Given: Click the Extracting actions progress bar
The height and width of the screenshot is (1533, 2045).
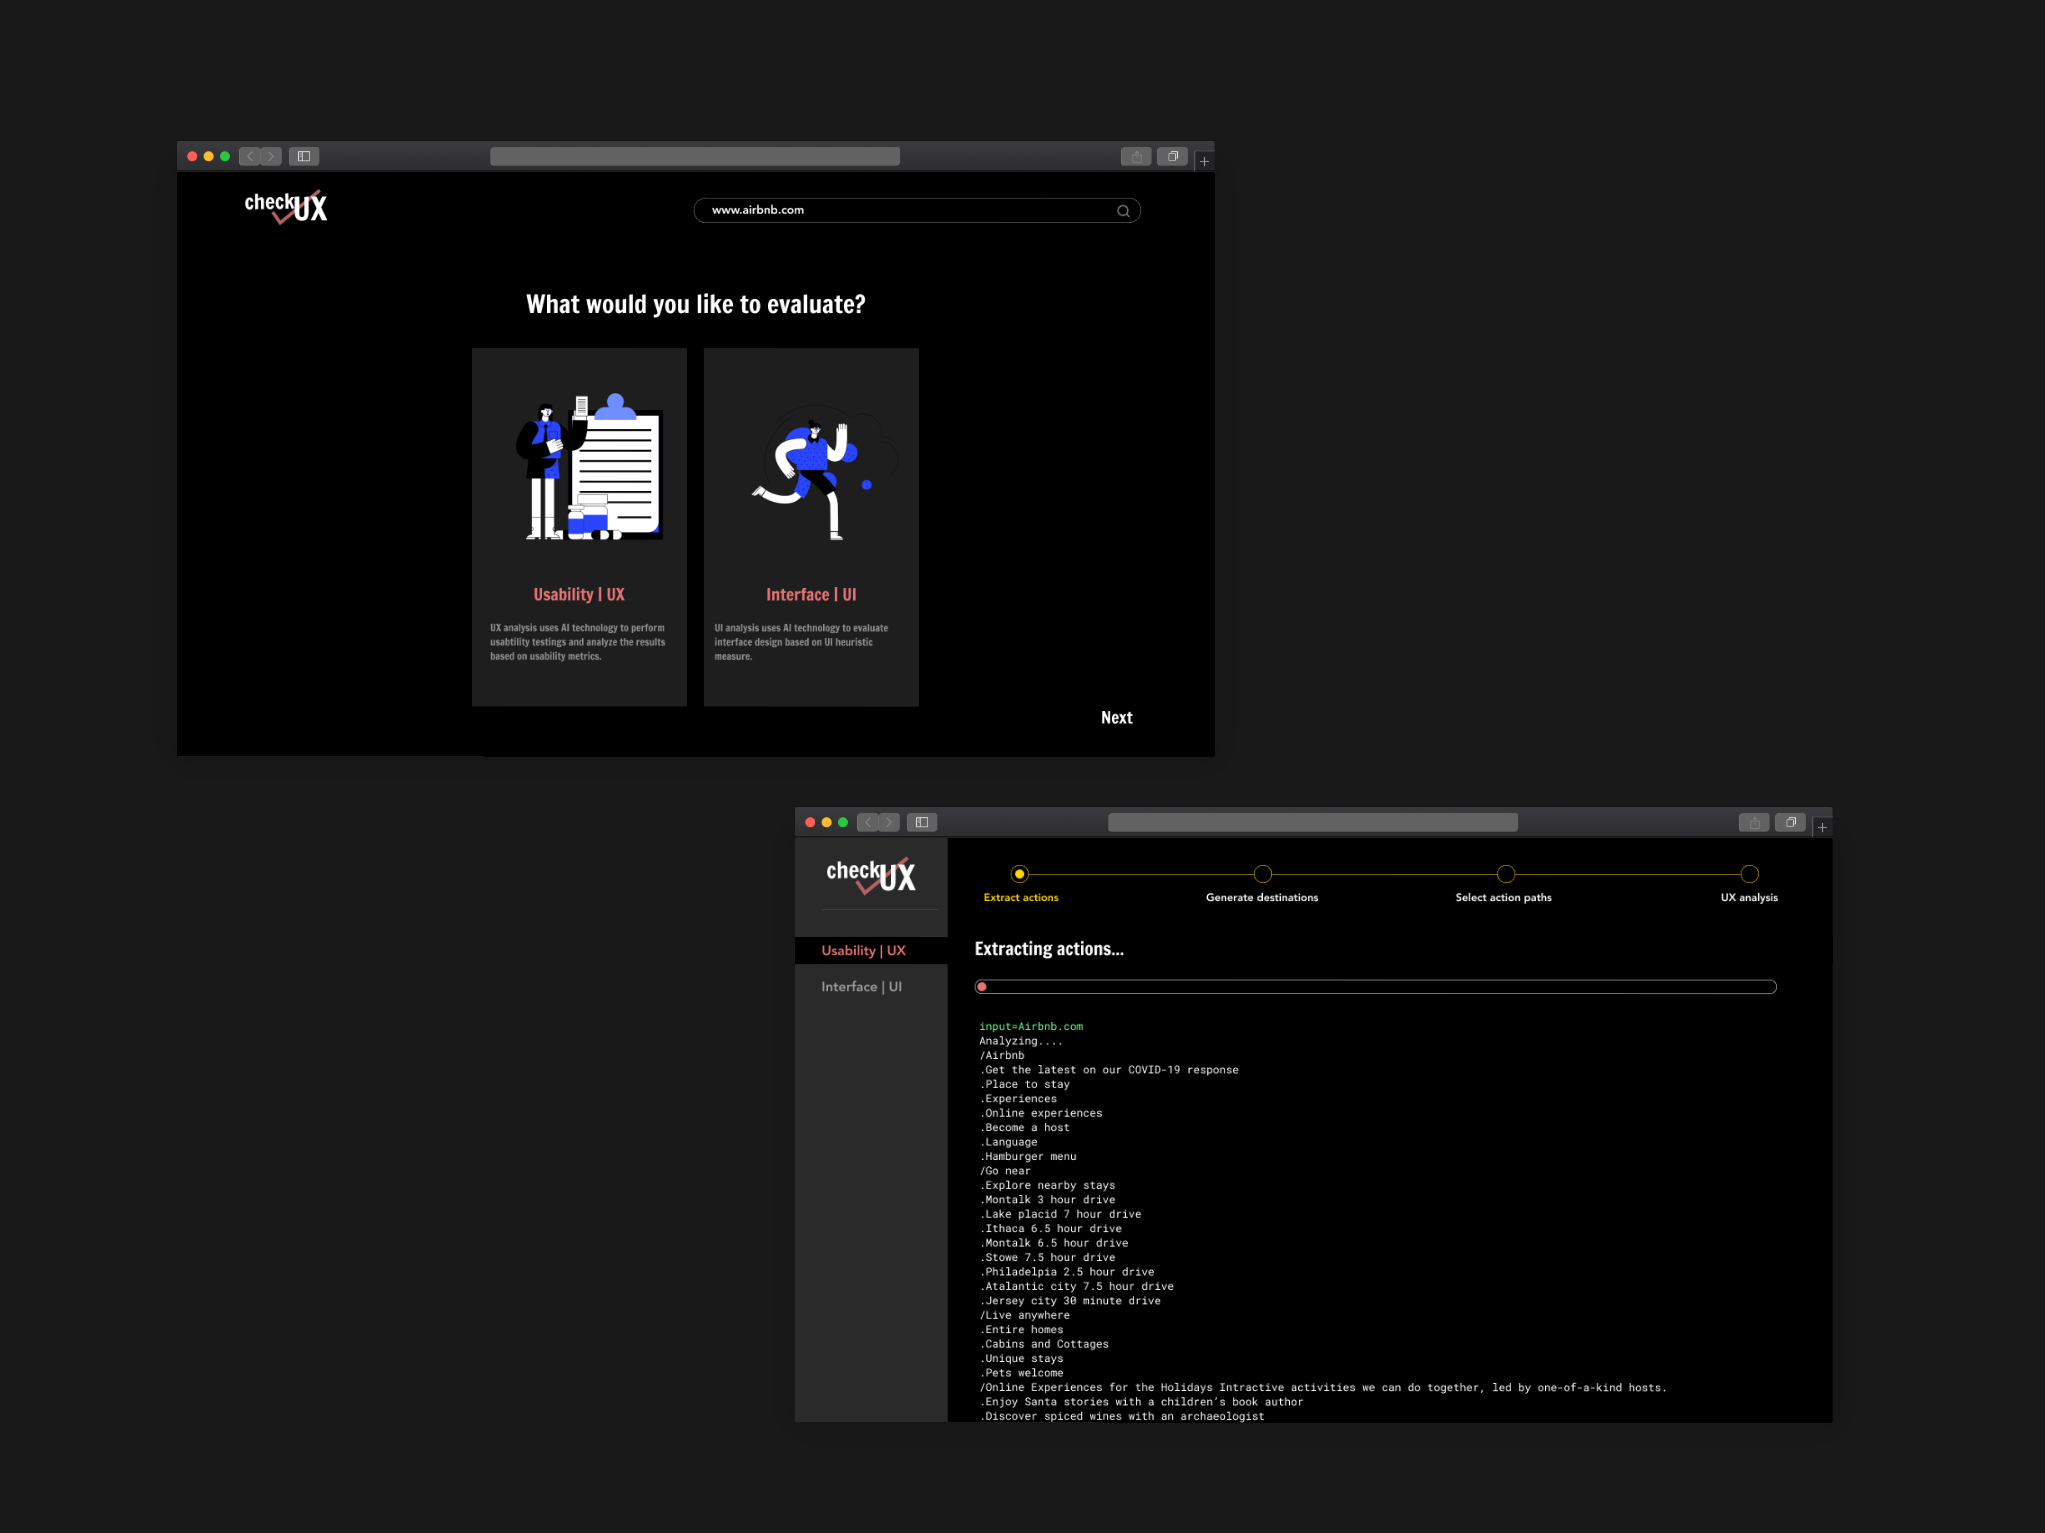Looking at the screenshot, I should point(1376,987).
